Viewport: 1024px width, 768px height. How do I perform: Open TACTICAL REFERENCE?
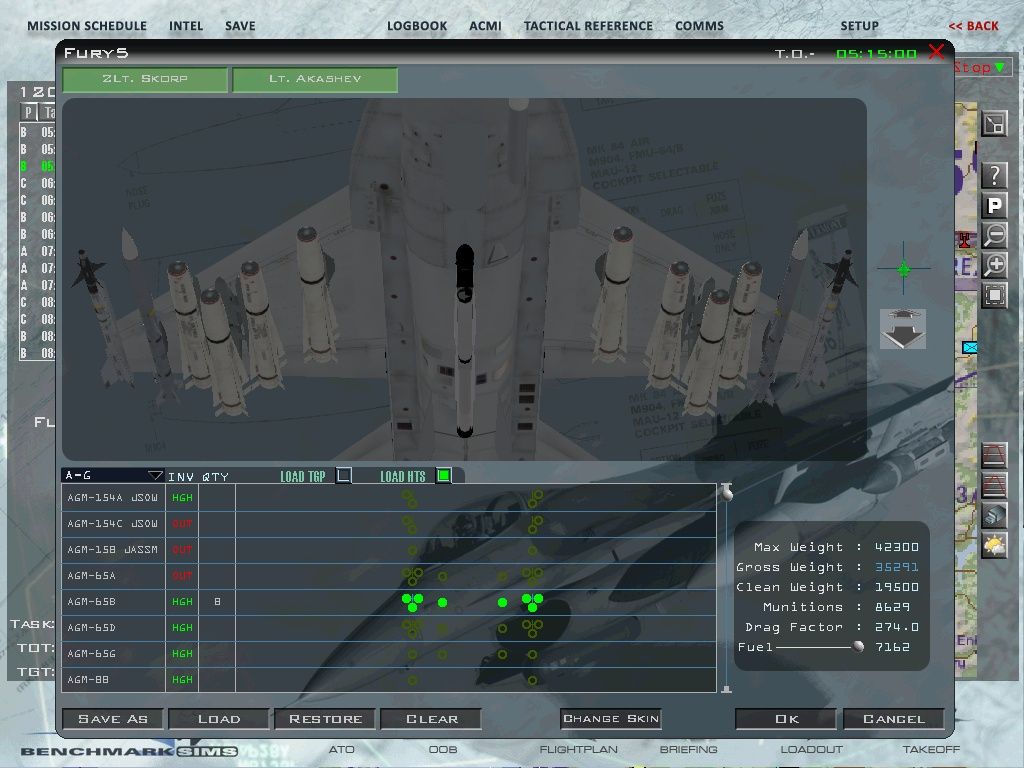[x=588, y=26]
